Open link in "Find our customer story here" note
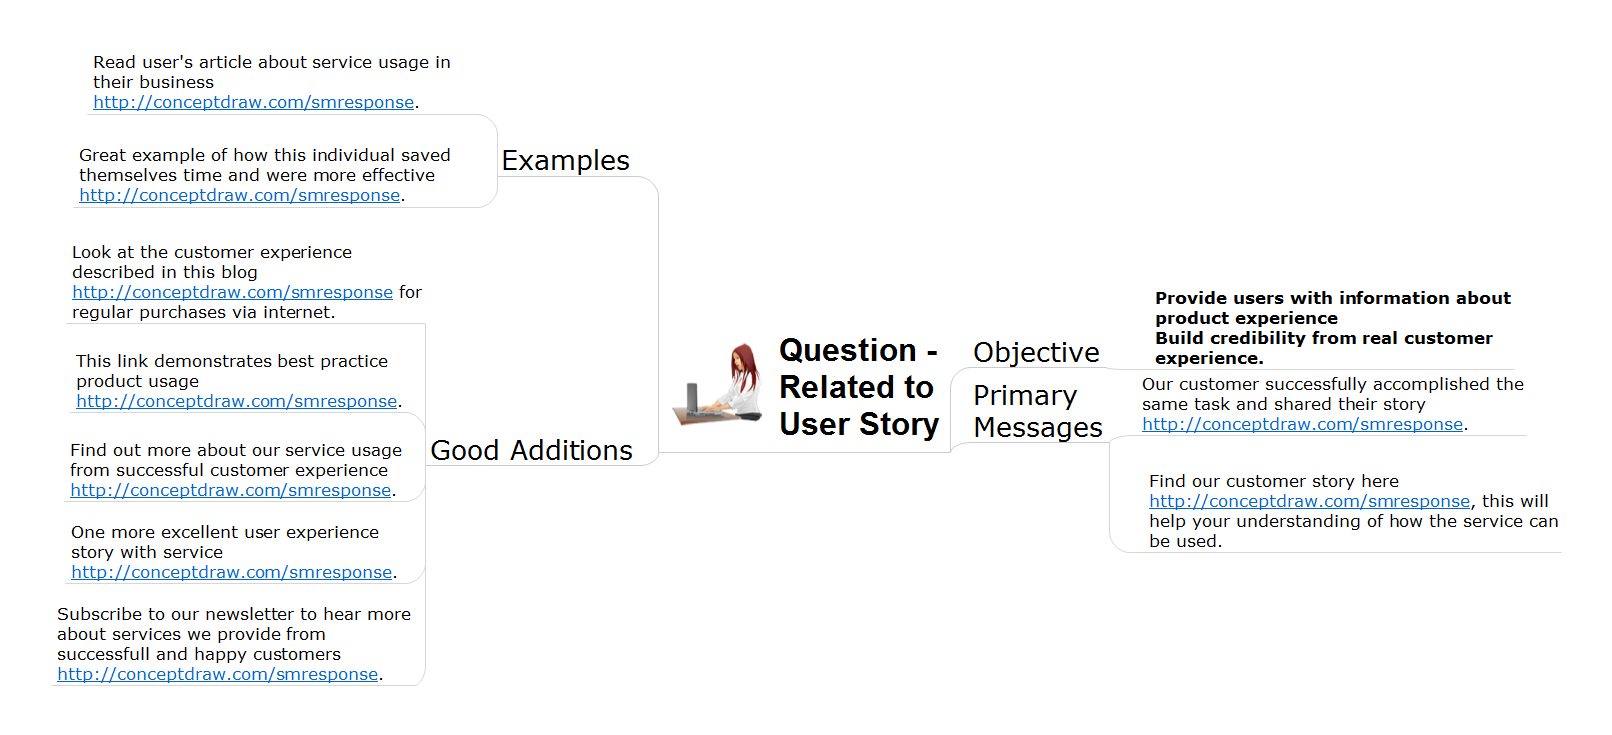The height and width of the screenshot is (735, 1612). point(1309,501)
